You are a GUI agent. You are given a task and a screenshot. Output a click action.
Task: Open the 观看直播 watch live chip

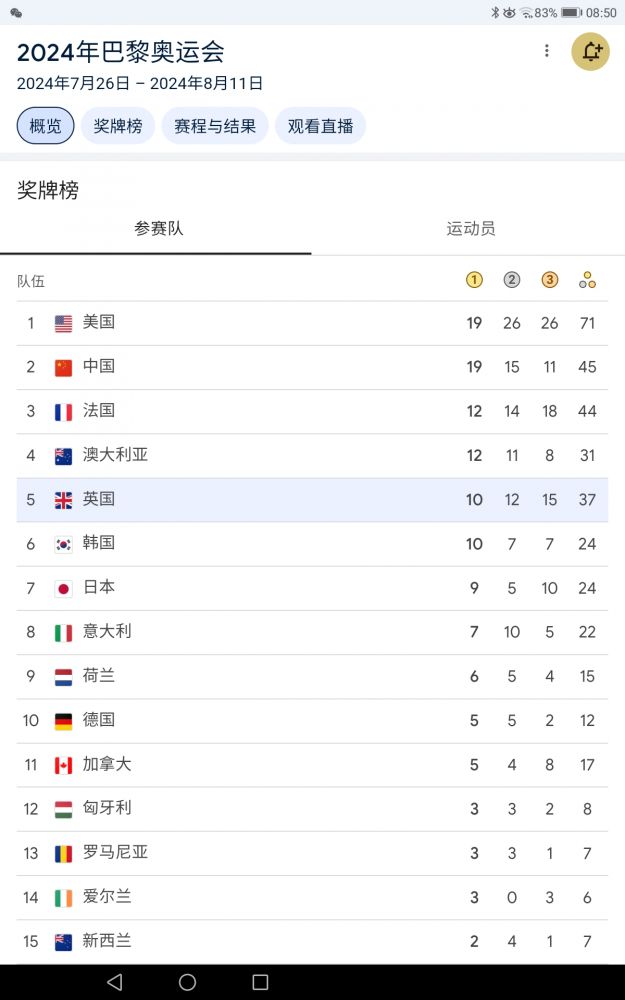pos(320,126)
